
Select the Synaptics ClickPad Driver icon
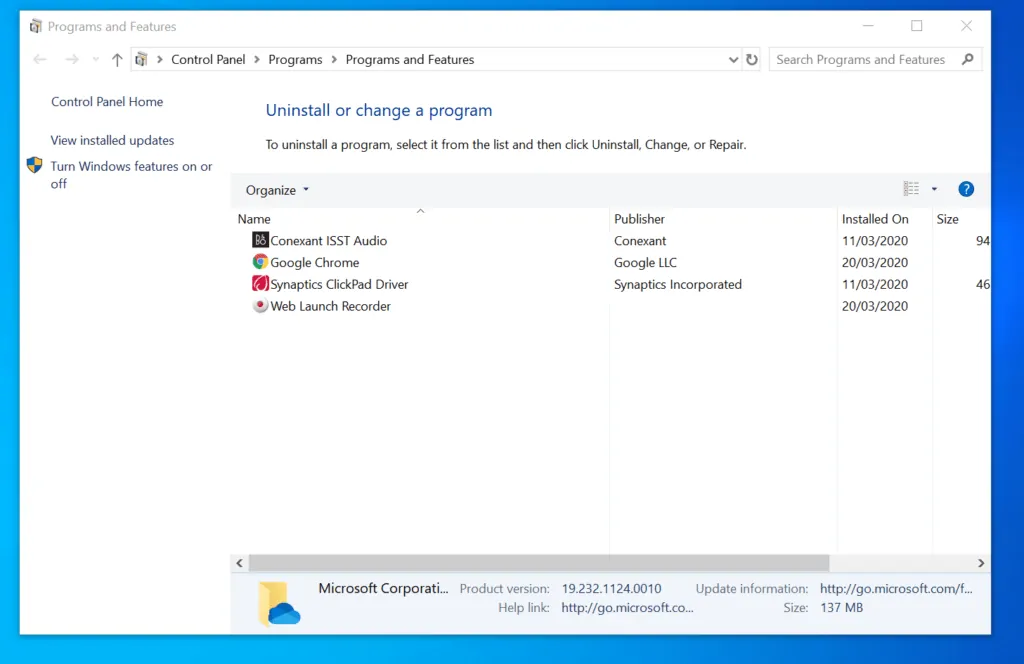coord(261,284)
